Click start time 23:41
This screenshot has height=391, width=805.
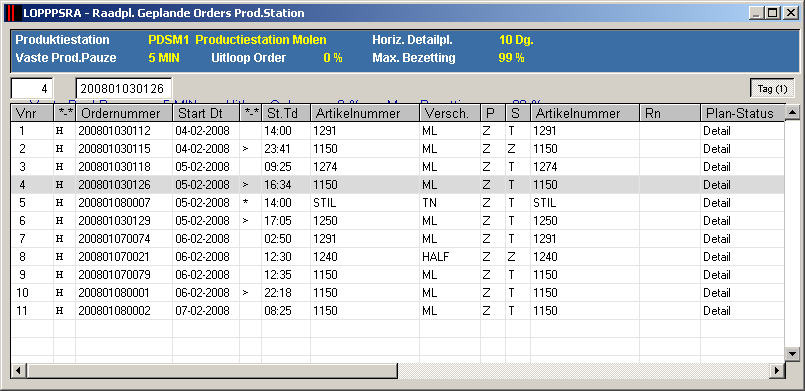[x=278, y=149]
